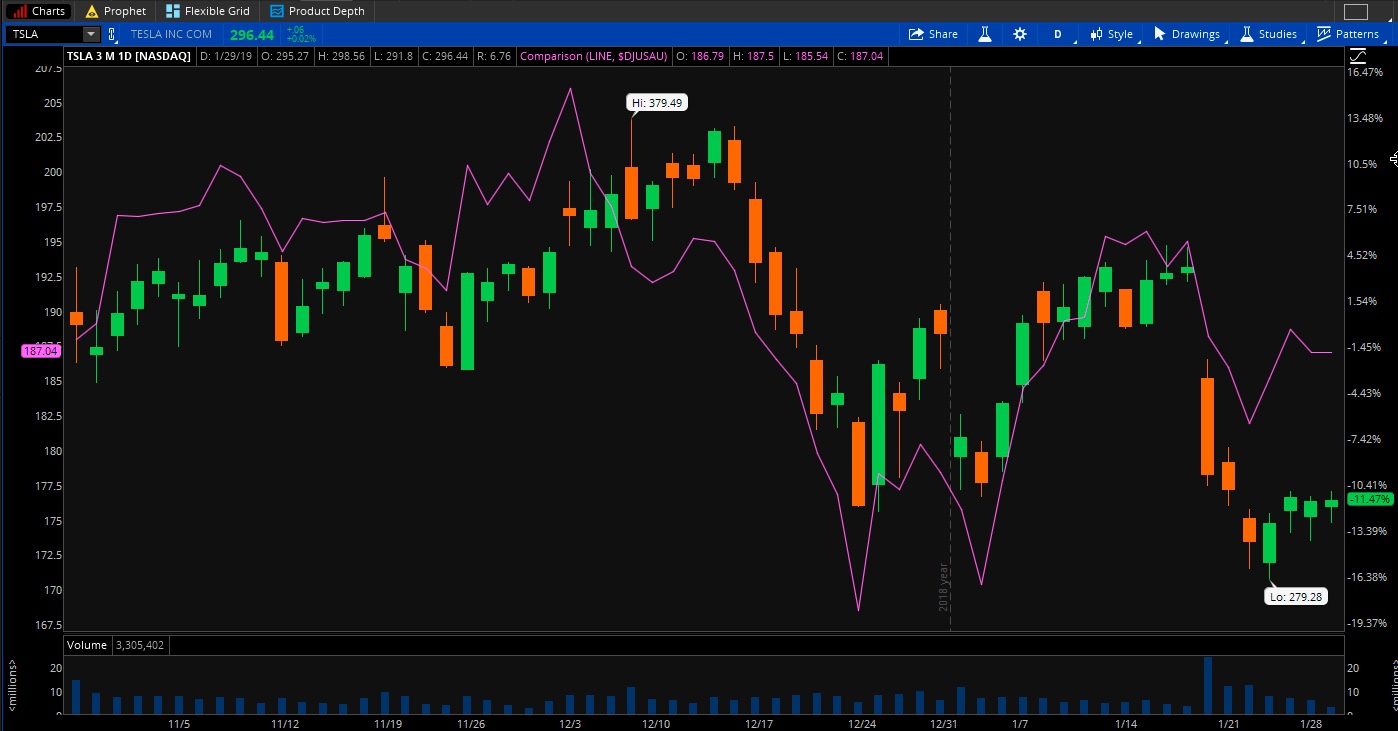Click the right sidebar expand handle
The height and width of the screenshot is (731, 1398).
pos(1393,159)
